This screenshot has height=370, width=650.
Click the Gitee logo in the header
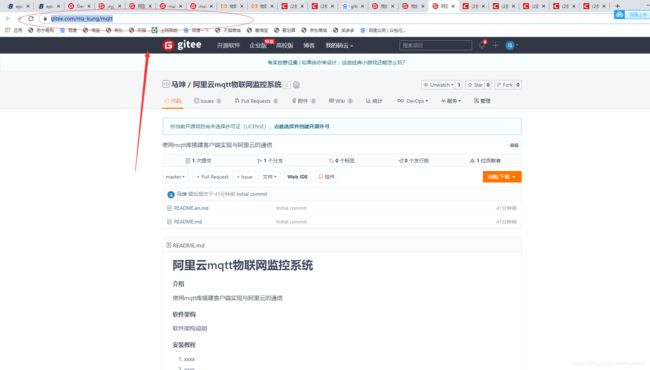pos(182,45)
